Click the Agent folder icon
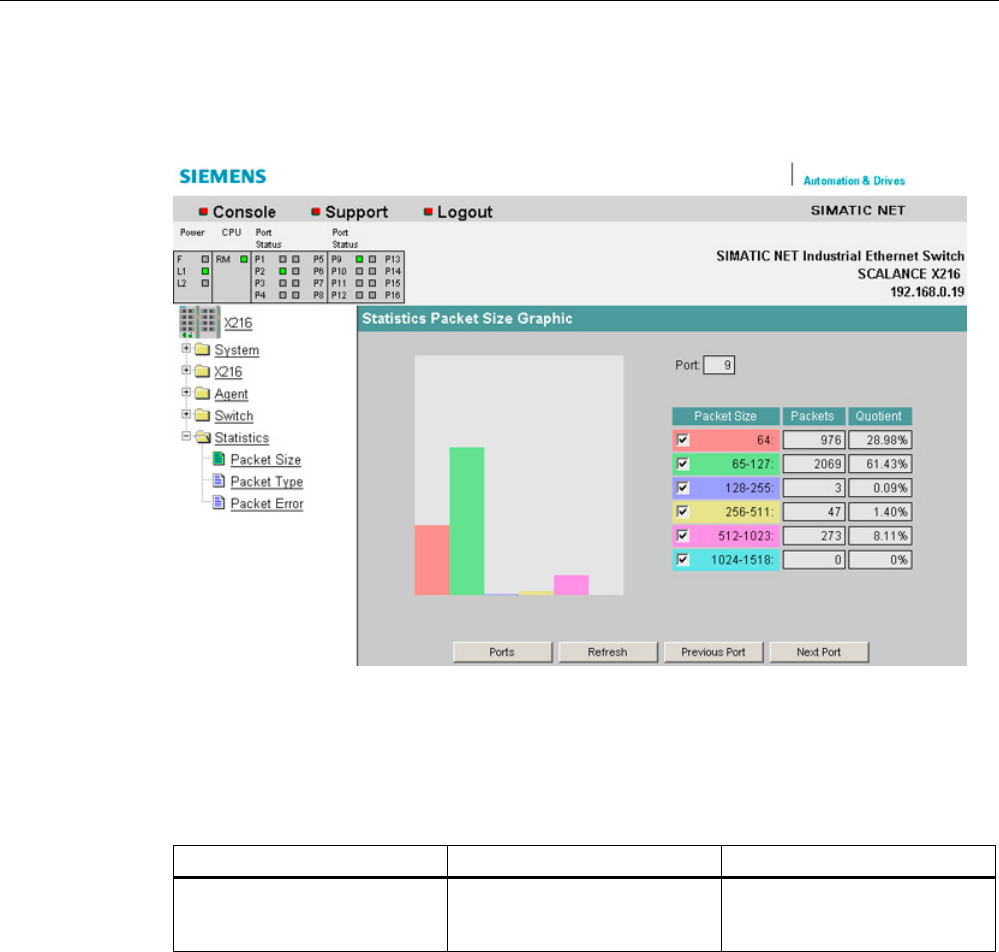This screenshot has width=999, height=952. coord(203,393)
